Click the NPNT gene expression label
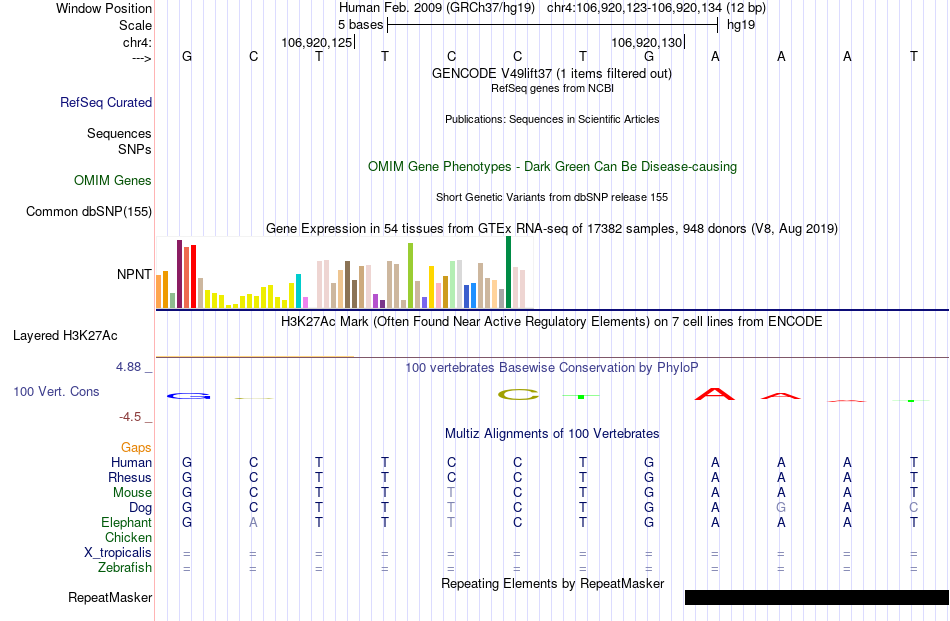 (135, 274)
